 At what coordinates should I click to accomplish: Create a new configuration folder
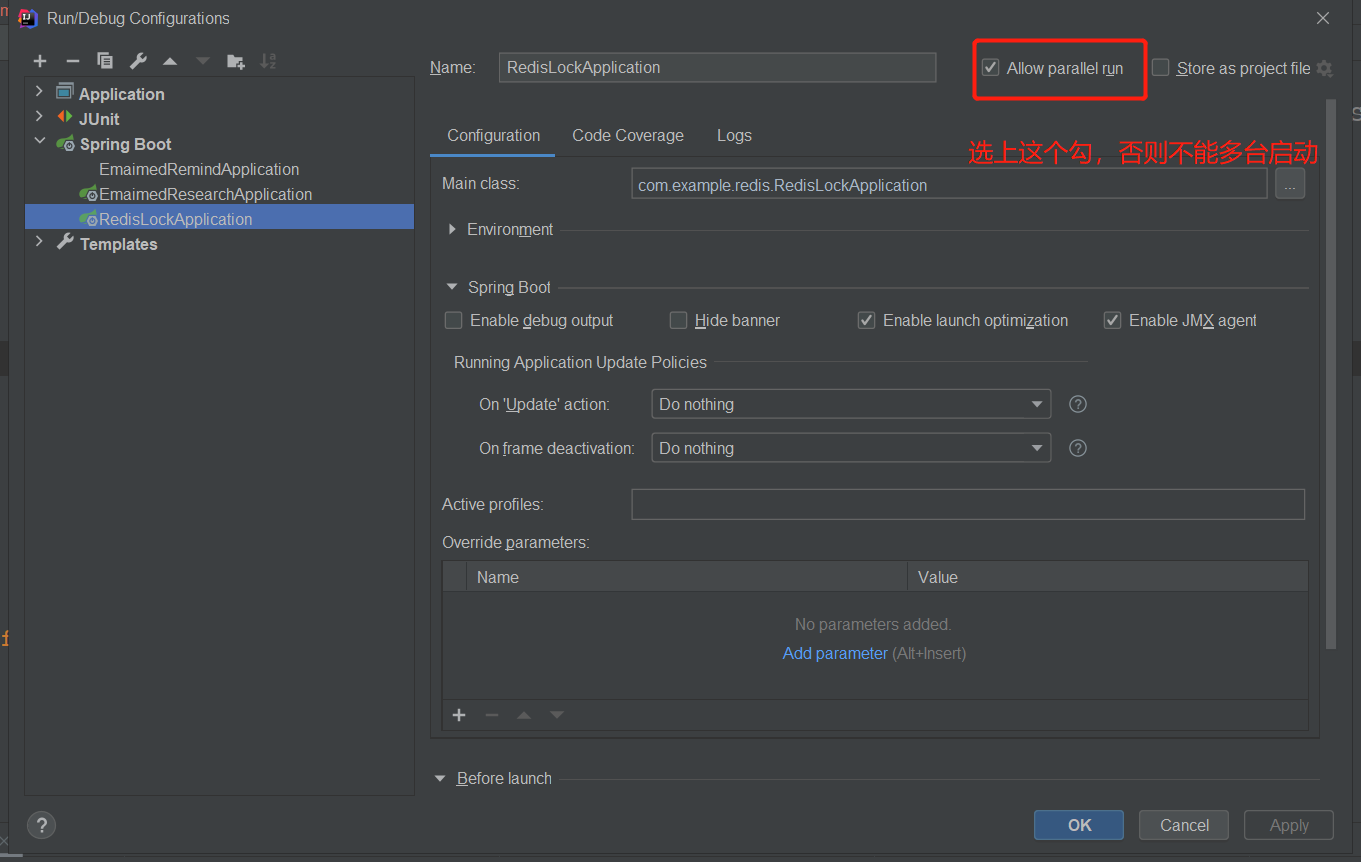click(236, 61)
